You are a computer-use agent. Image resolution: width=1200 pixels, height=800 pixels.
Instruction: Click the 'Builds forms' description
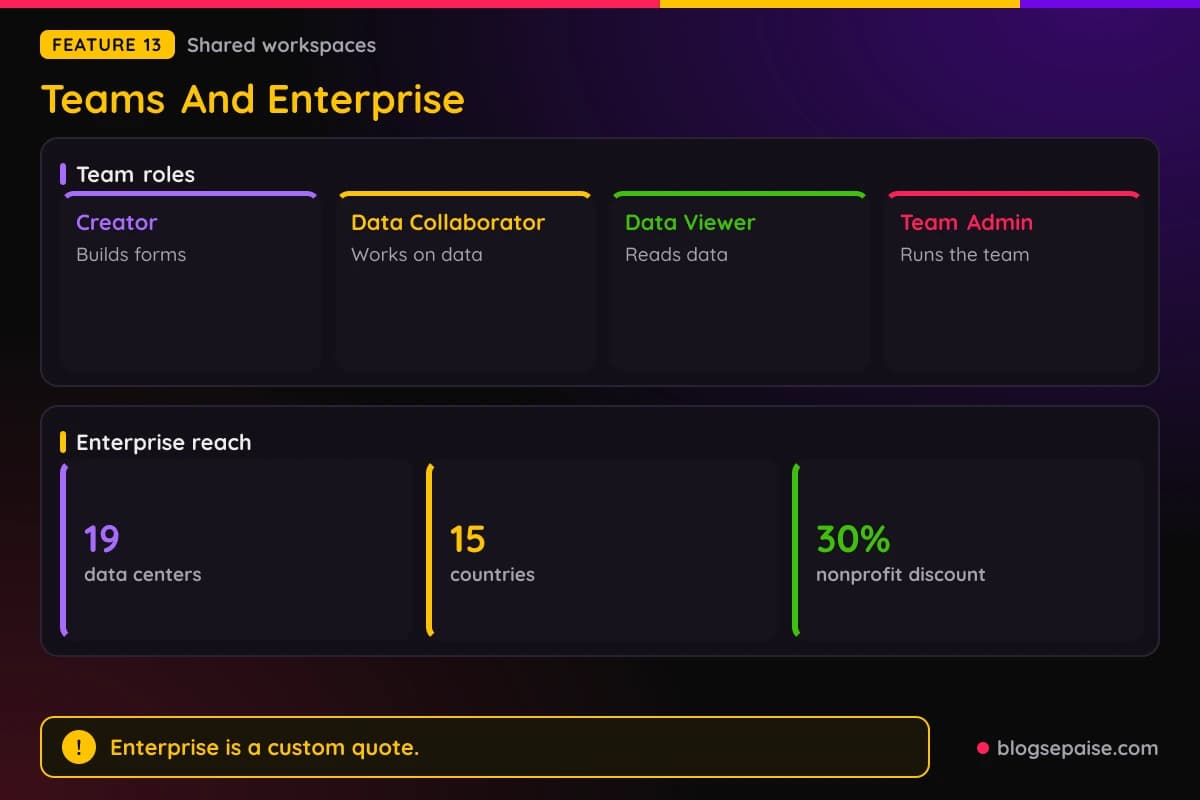pyautogui.click(x=131, y=254)
